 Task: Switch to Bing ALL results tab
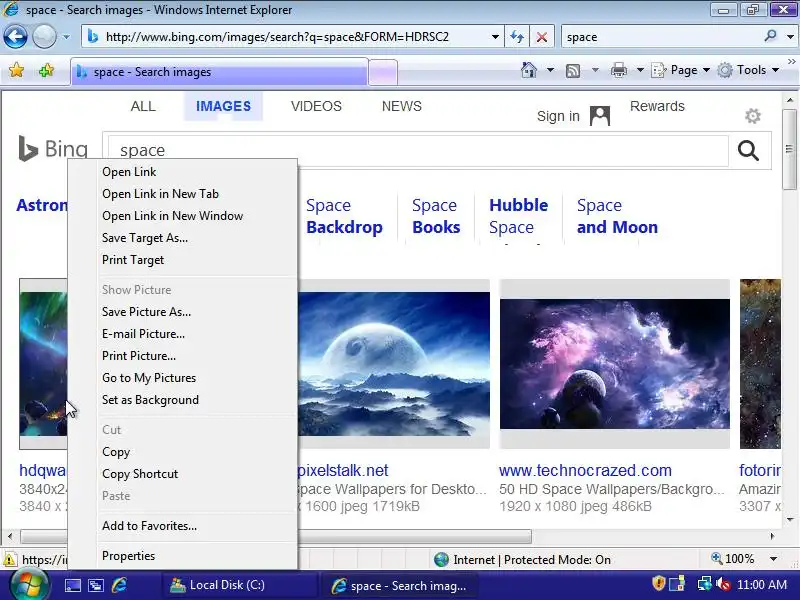point(143,106)
